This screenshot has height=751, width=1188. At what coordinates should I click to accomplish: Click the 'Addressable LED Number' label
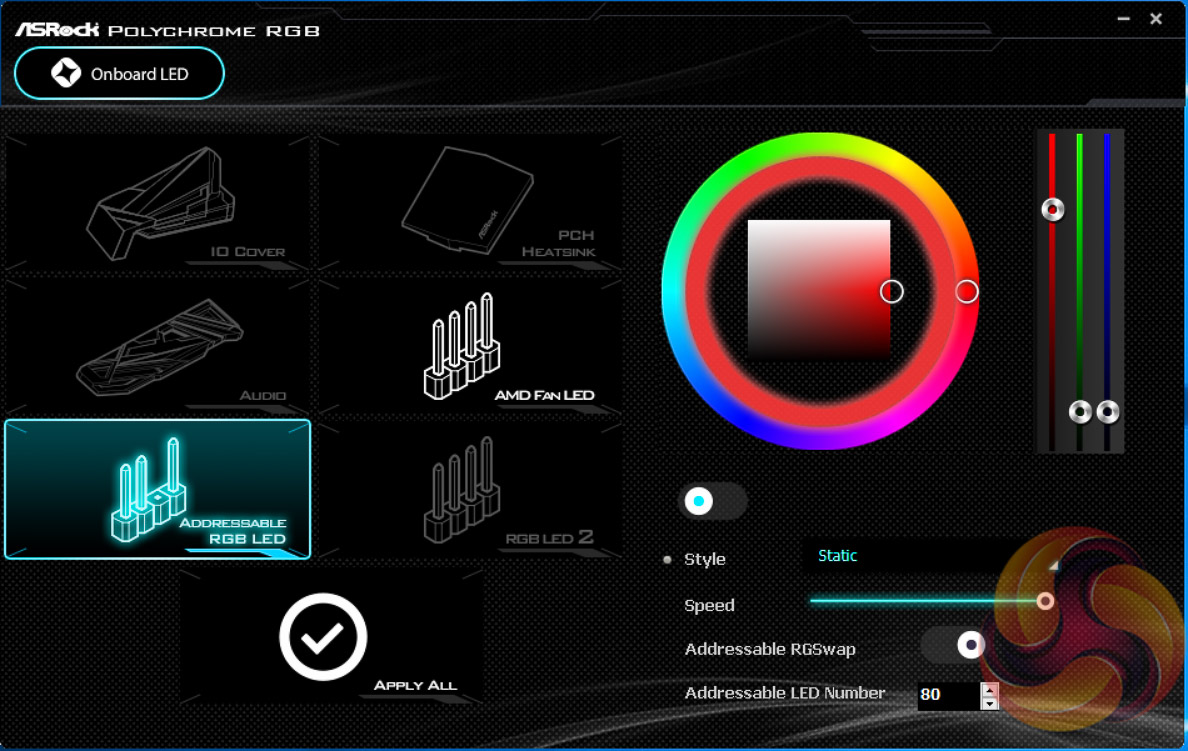[785, 693]
